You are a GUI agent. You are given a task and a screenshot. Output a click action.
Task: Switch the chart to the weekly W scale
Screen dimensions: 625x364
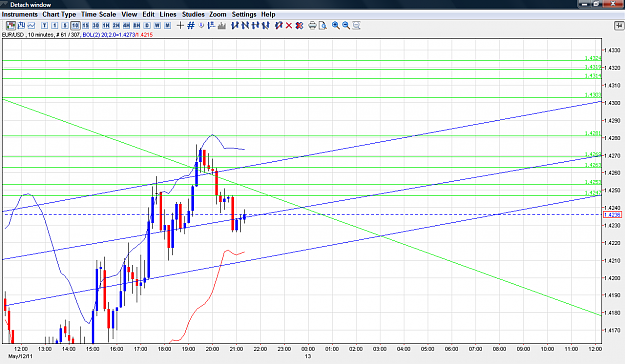pos(157,26)
